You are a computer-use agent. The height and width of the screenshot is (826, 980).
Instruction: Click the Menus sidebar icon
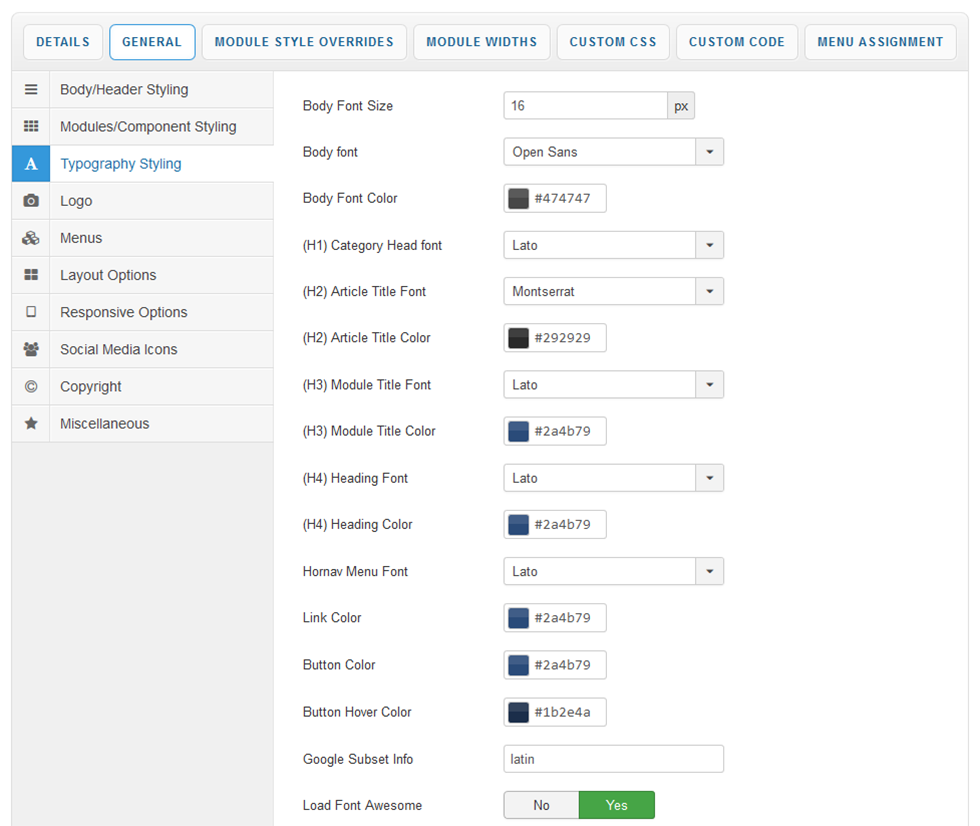coord(31,238)
